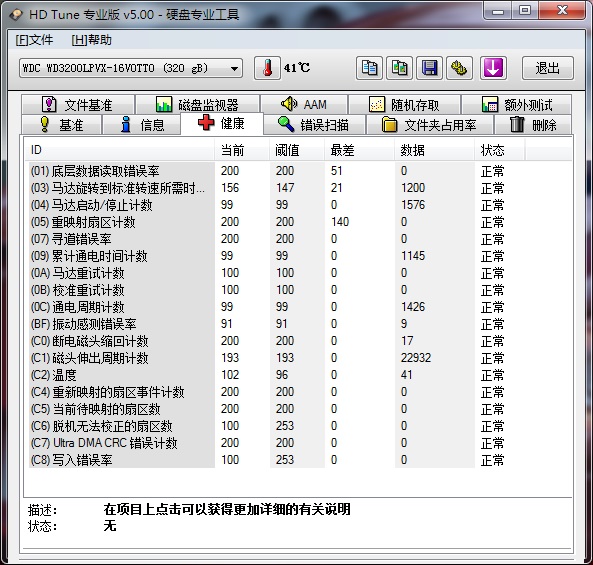Switch to the 文件基准 tab
Screen dimensions: 593x565
(78, 104)
